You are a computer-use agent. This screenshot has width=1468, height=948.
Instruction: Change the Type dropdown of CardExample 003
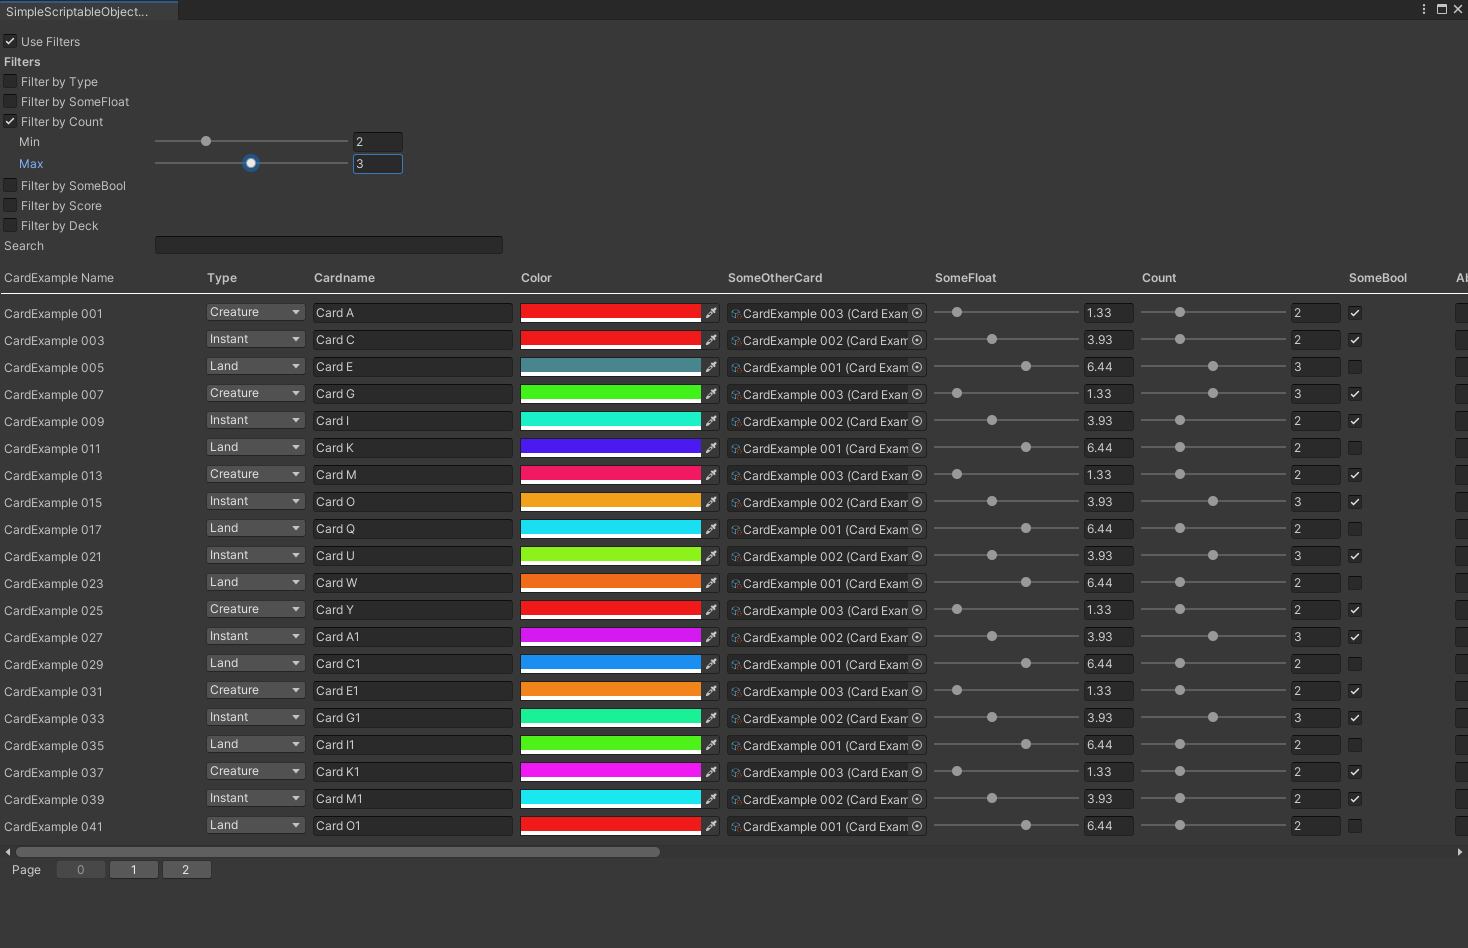point(255,339)
